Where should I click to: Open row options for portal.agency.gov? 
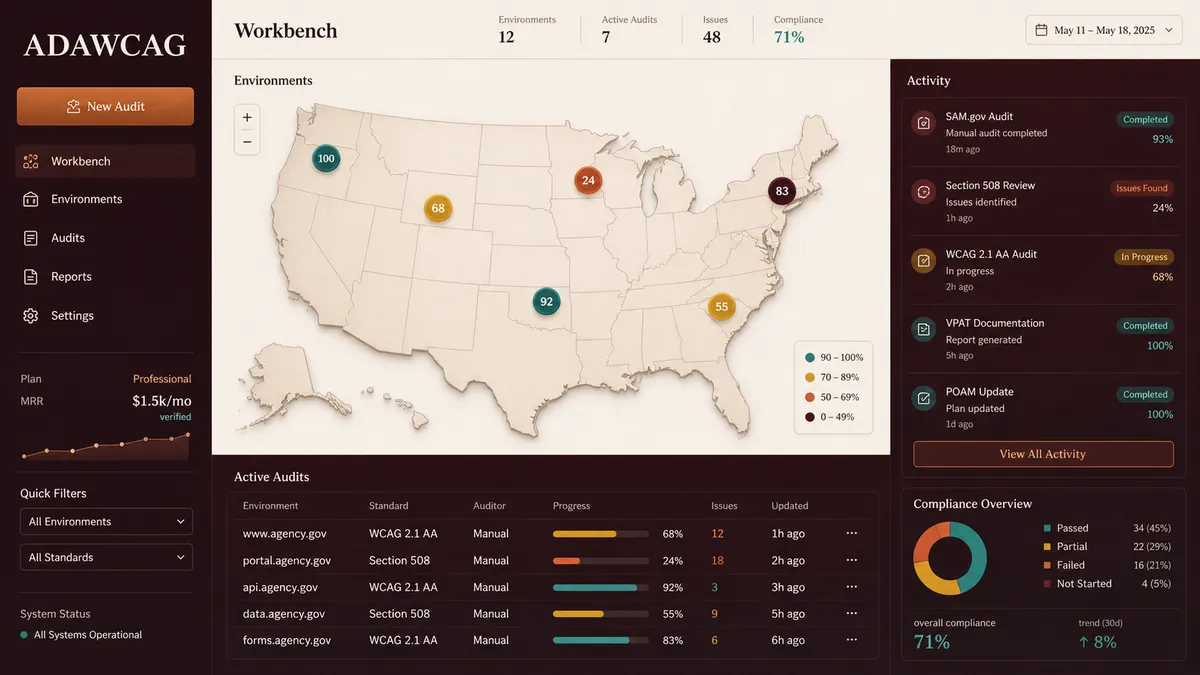click(852, 560)
